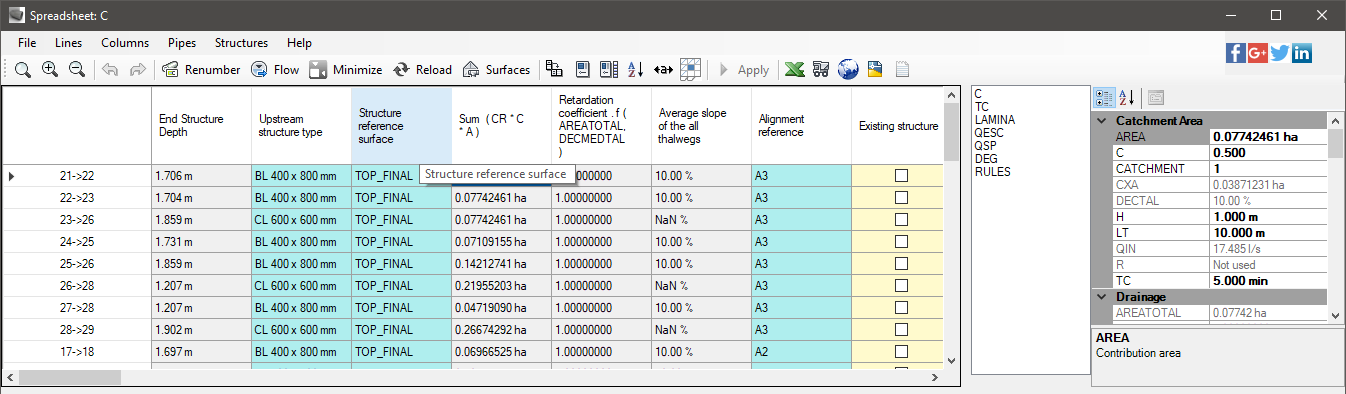
Task: Toggle Existing structure checkbox for row 27->28
Action: click(x=901, y=308)
